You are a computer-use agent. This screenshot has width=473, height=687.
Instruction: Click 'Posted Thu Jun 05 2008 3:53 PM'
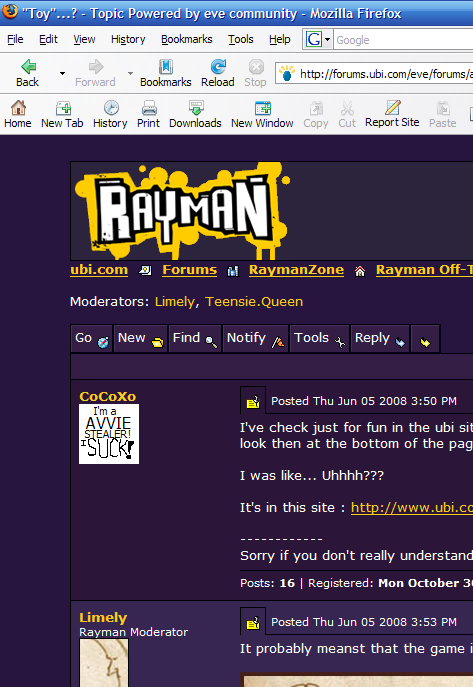364,622
